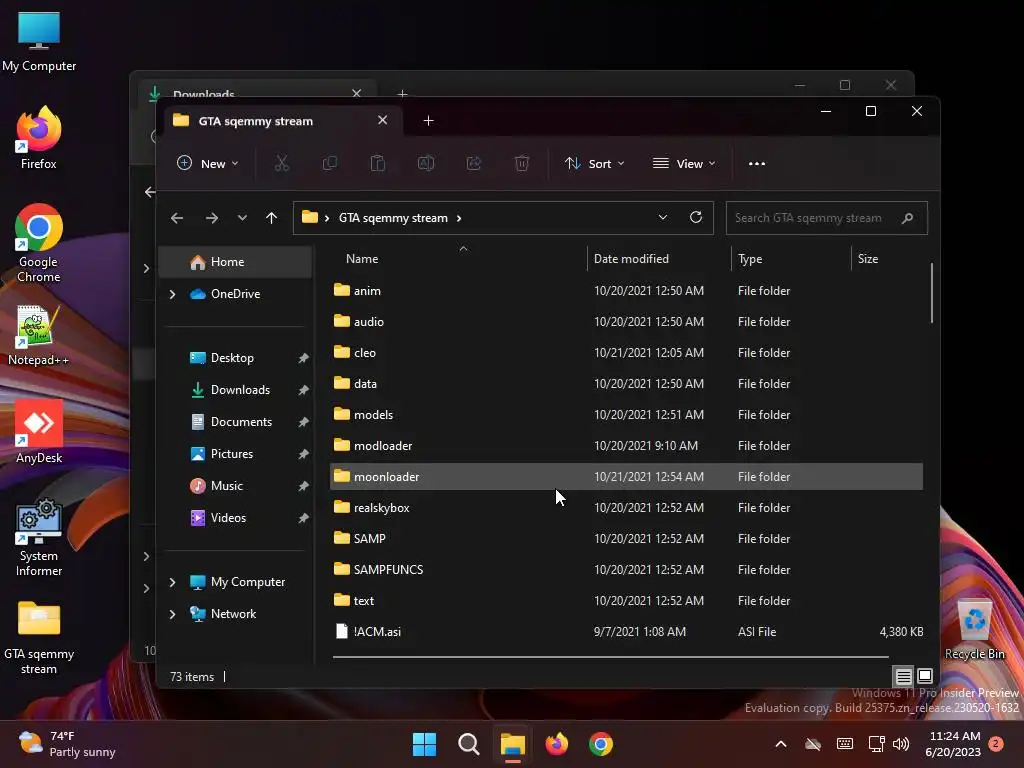Click the Cut scissors icon in toolbar
Image resolution: width=1024 pixels, height=768 pixels.
pyautogui.click(x=281, y=163)
